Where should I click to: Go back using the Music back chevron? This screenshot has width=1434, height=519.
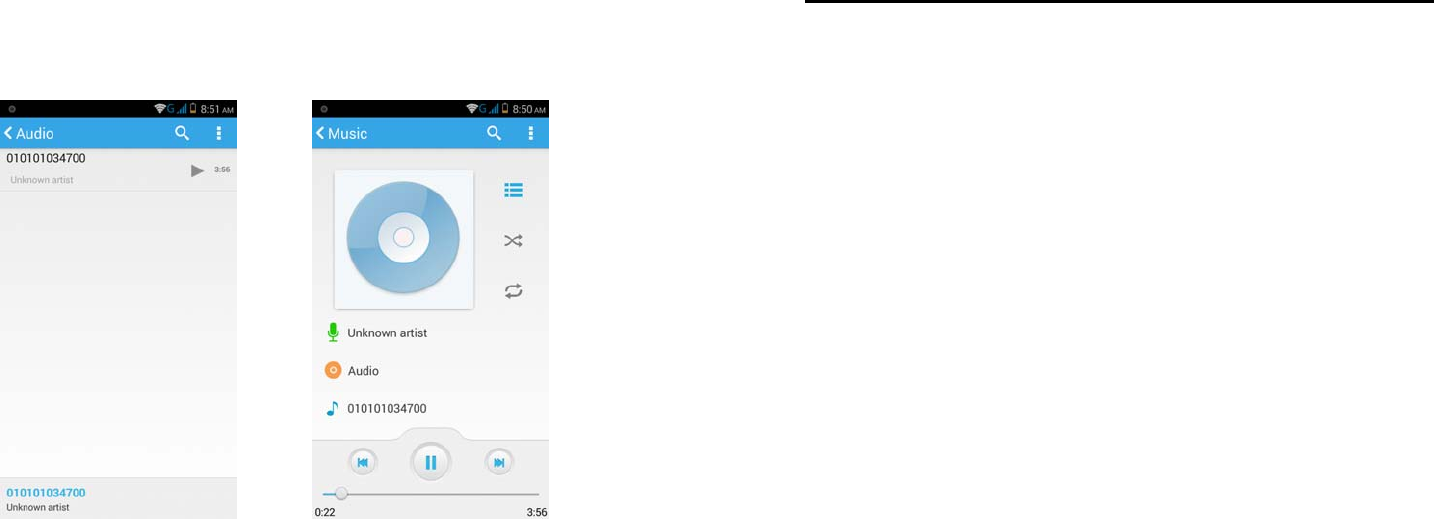click(x=320, y=133)
